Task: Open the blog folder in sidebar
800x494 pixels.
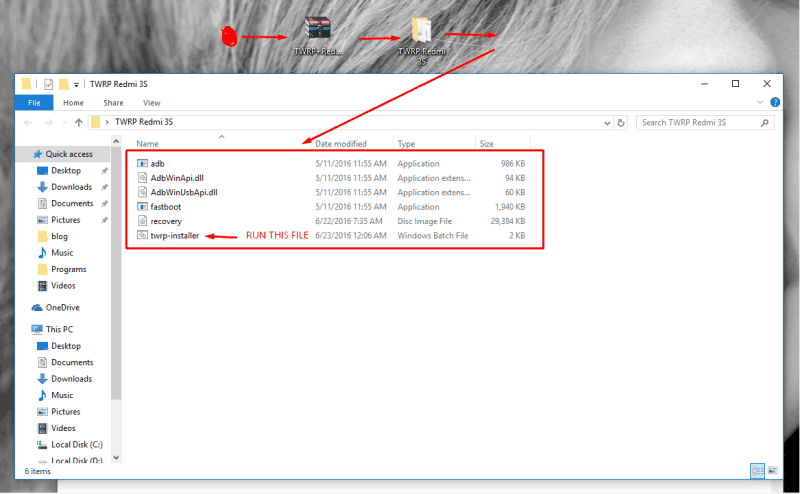Action: [59, 236]
